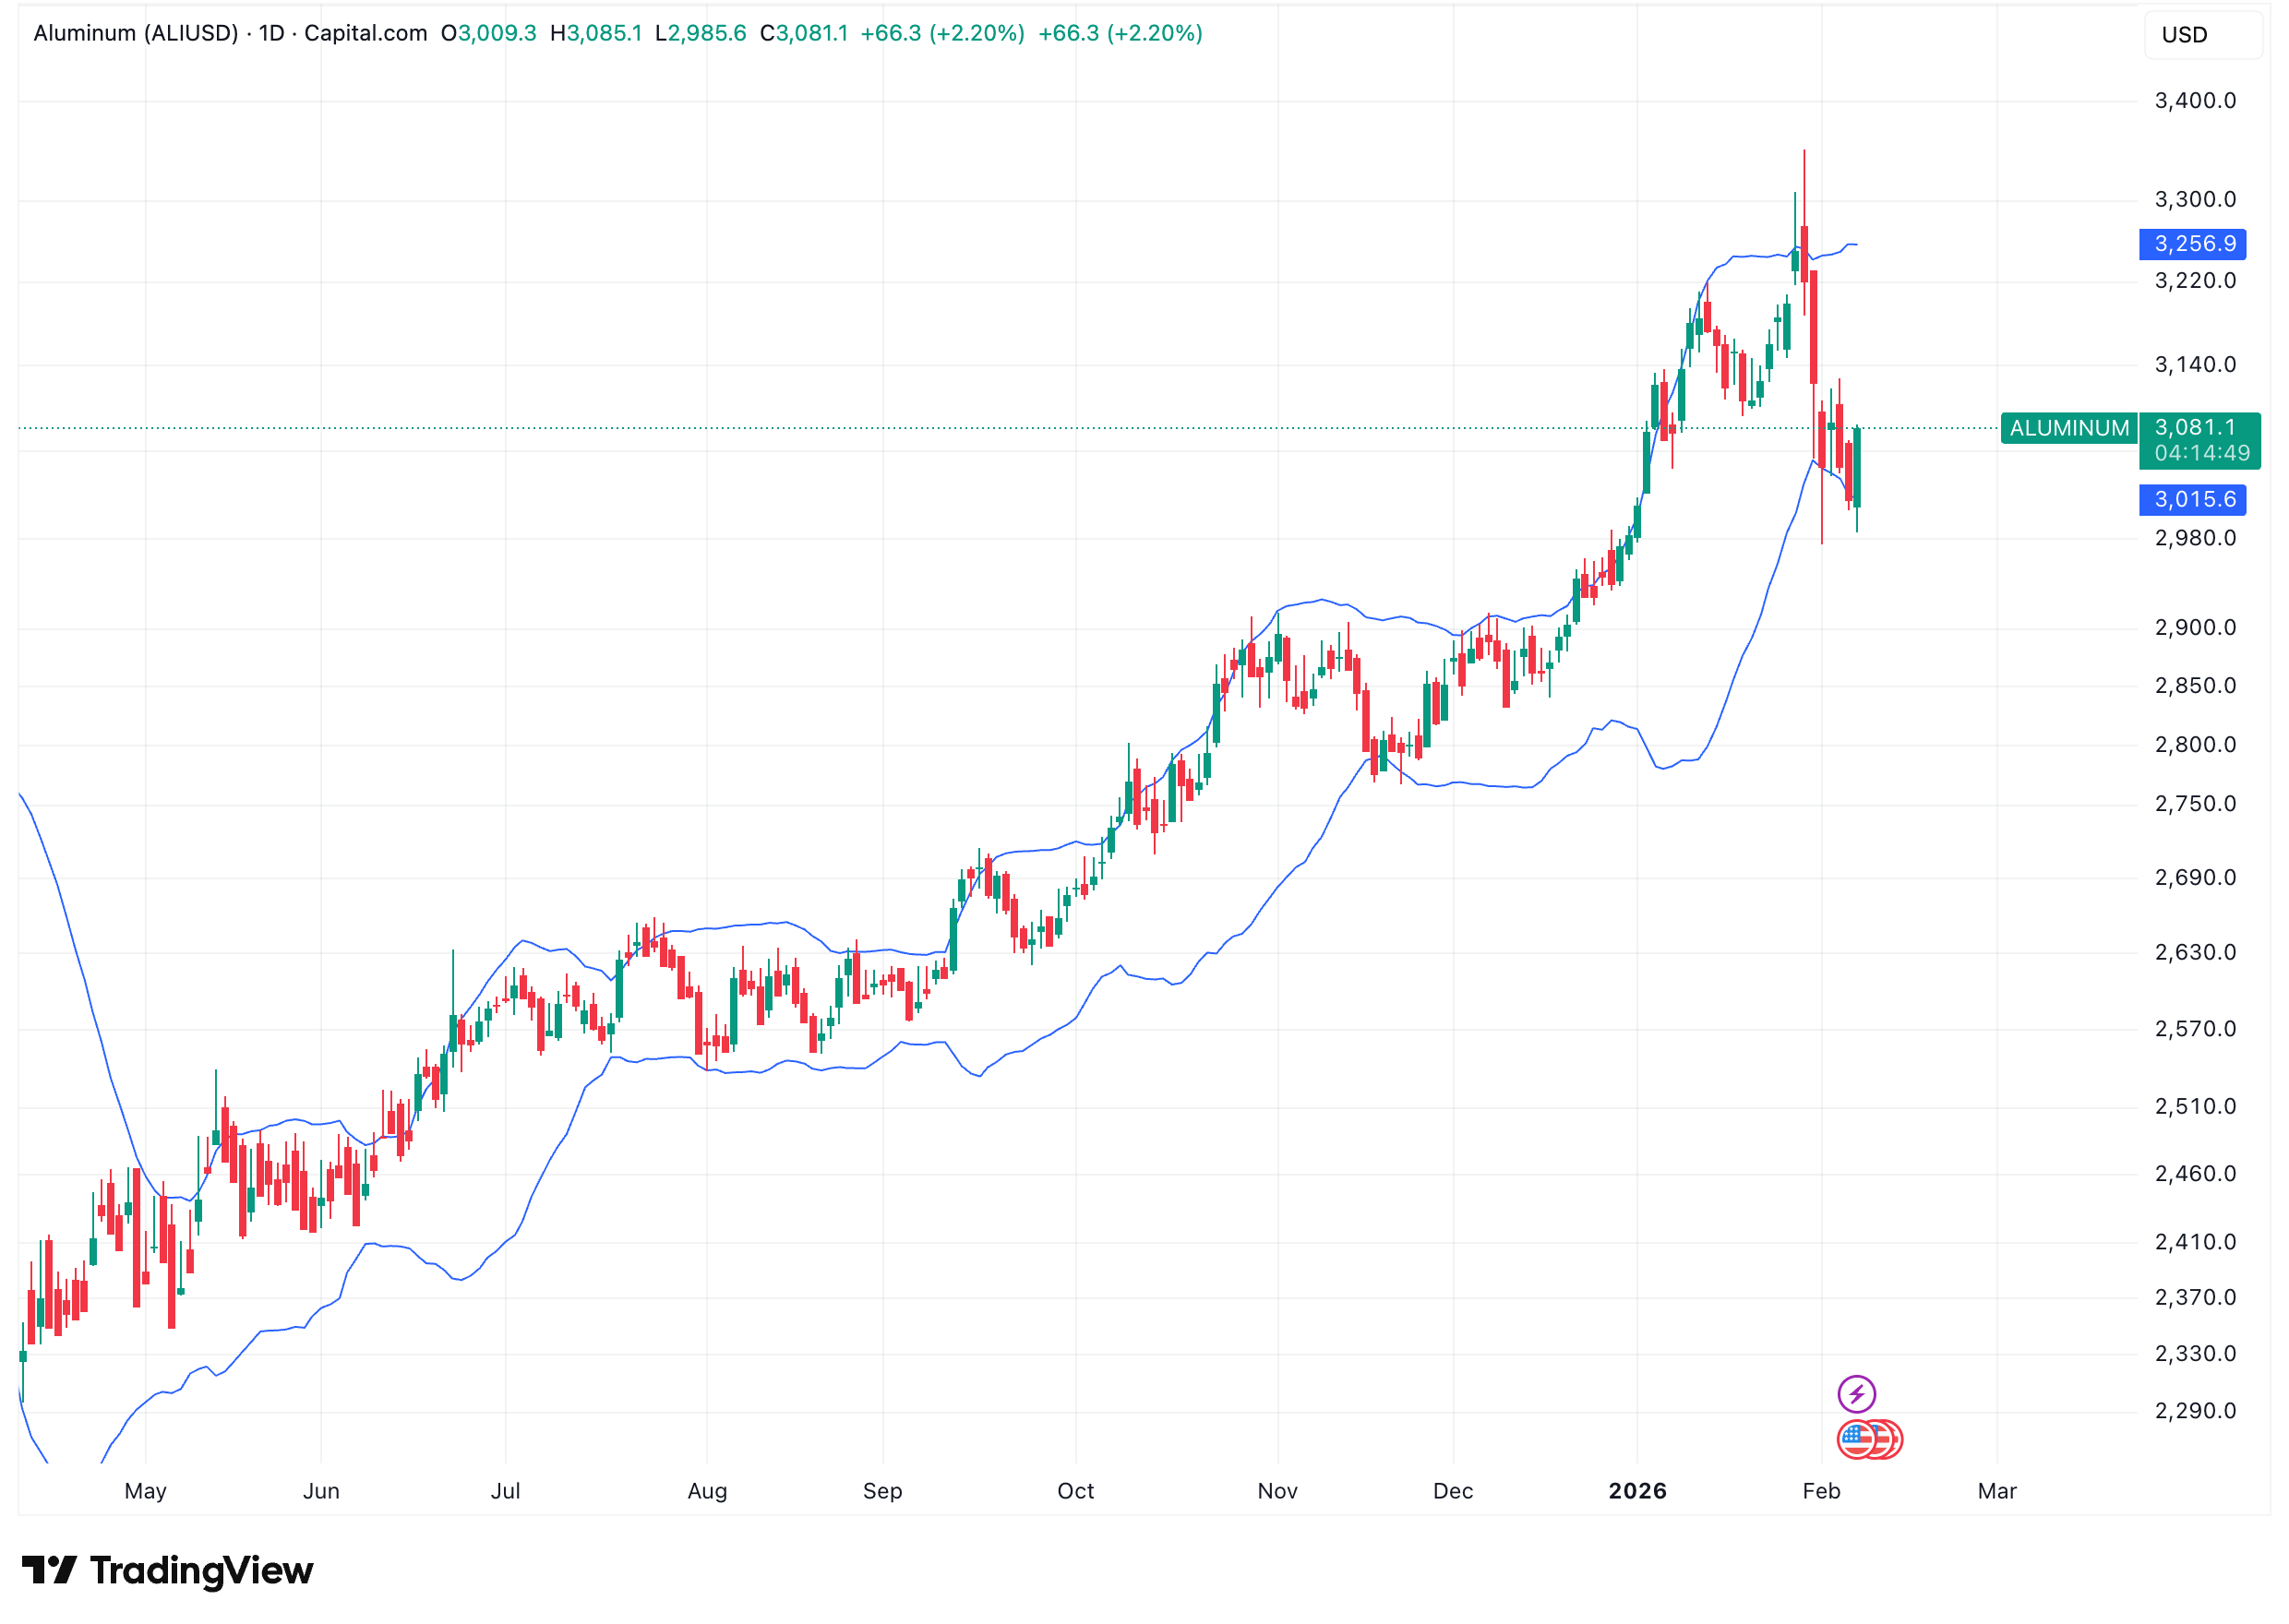
Task: Click the Mar label on time axis
Action: click(1996, 1490)
